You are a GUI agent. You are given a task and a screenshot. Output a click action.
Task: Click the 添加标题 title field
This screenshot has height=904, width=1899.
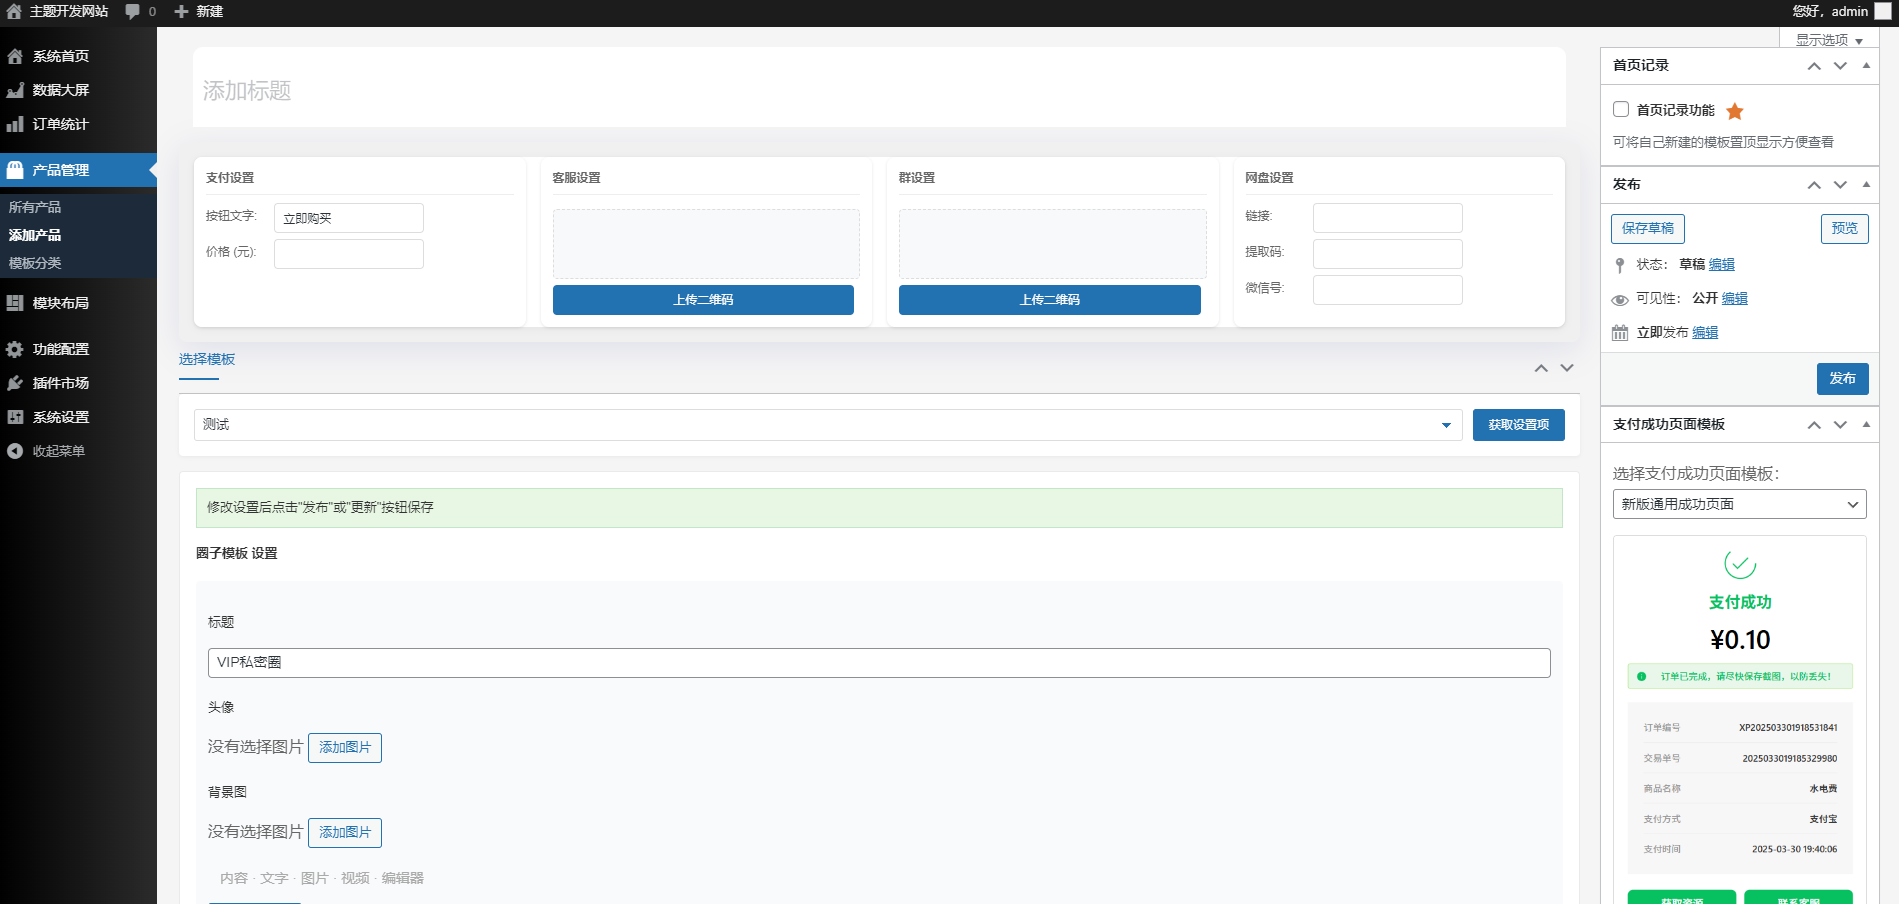879,90
